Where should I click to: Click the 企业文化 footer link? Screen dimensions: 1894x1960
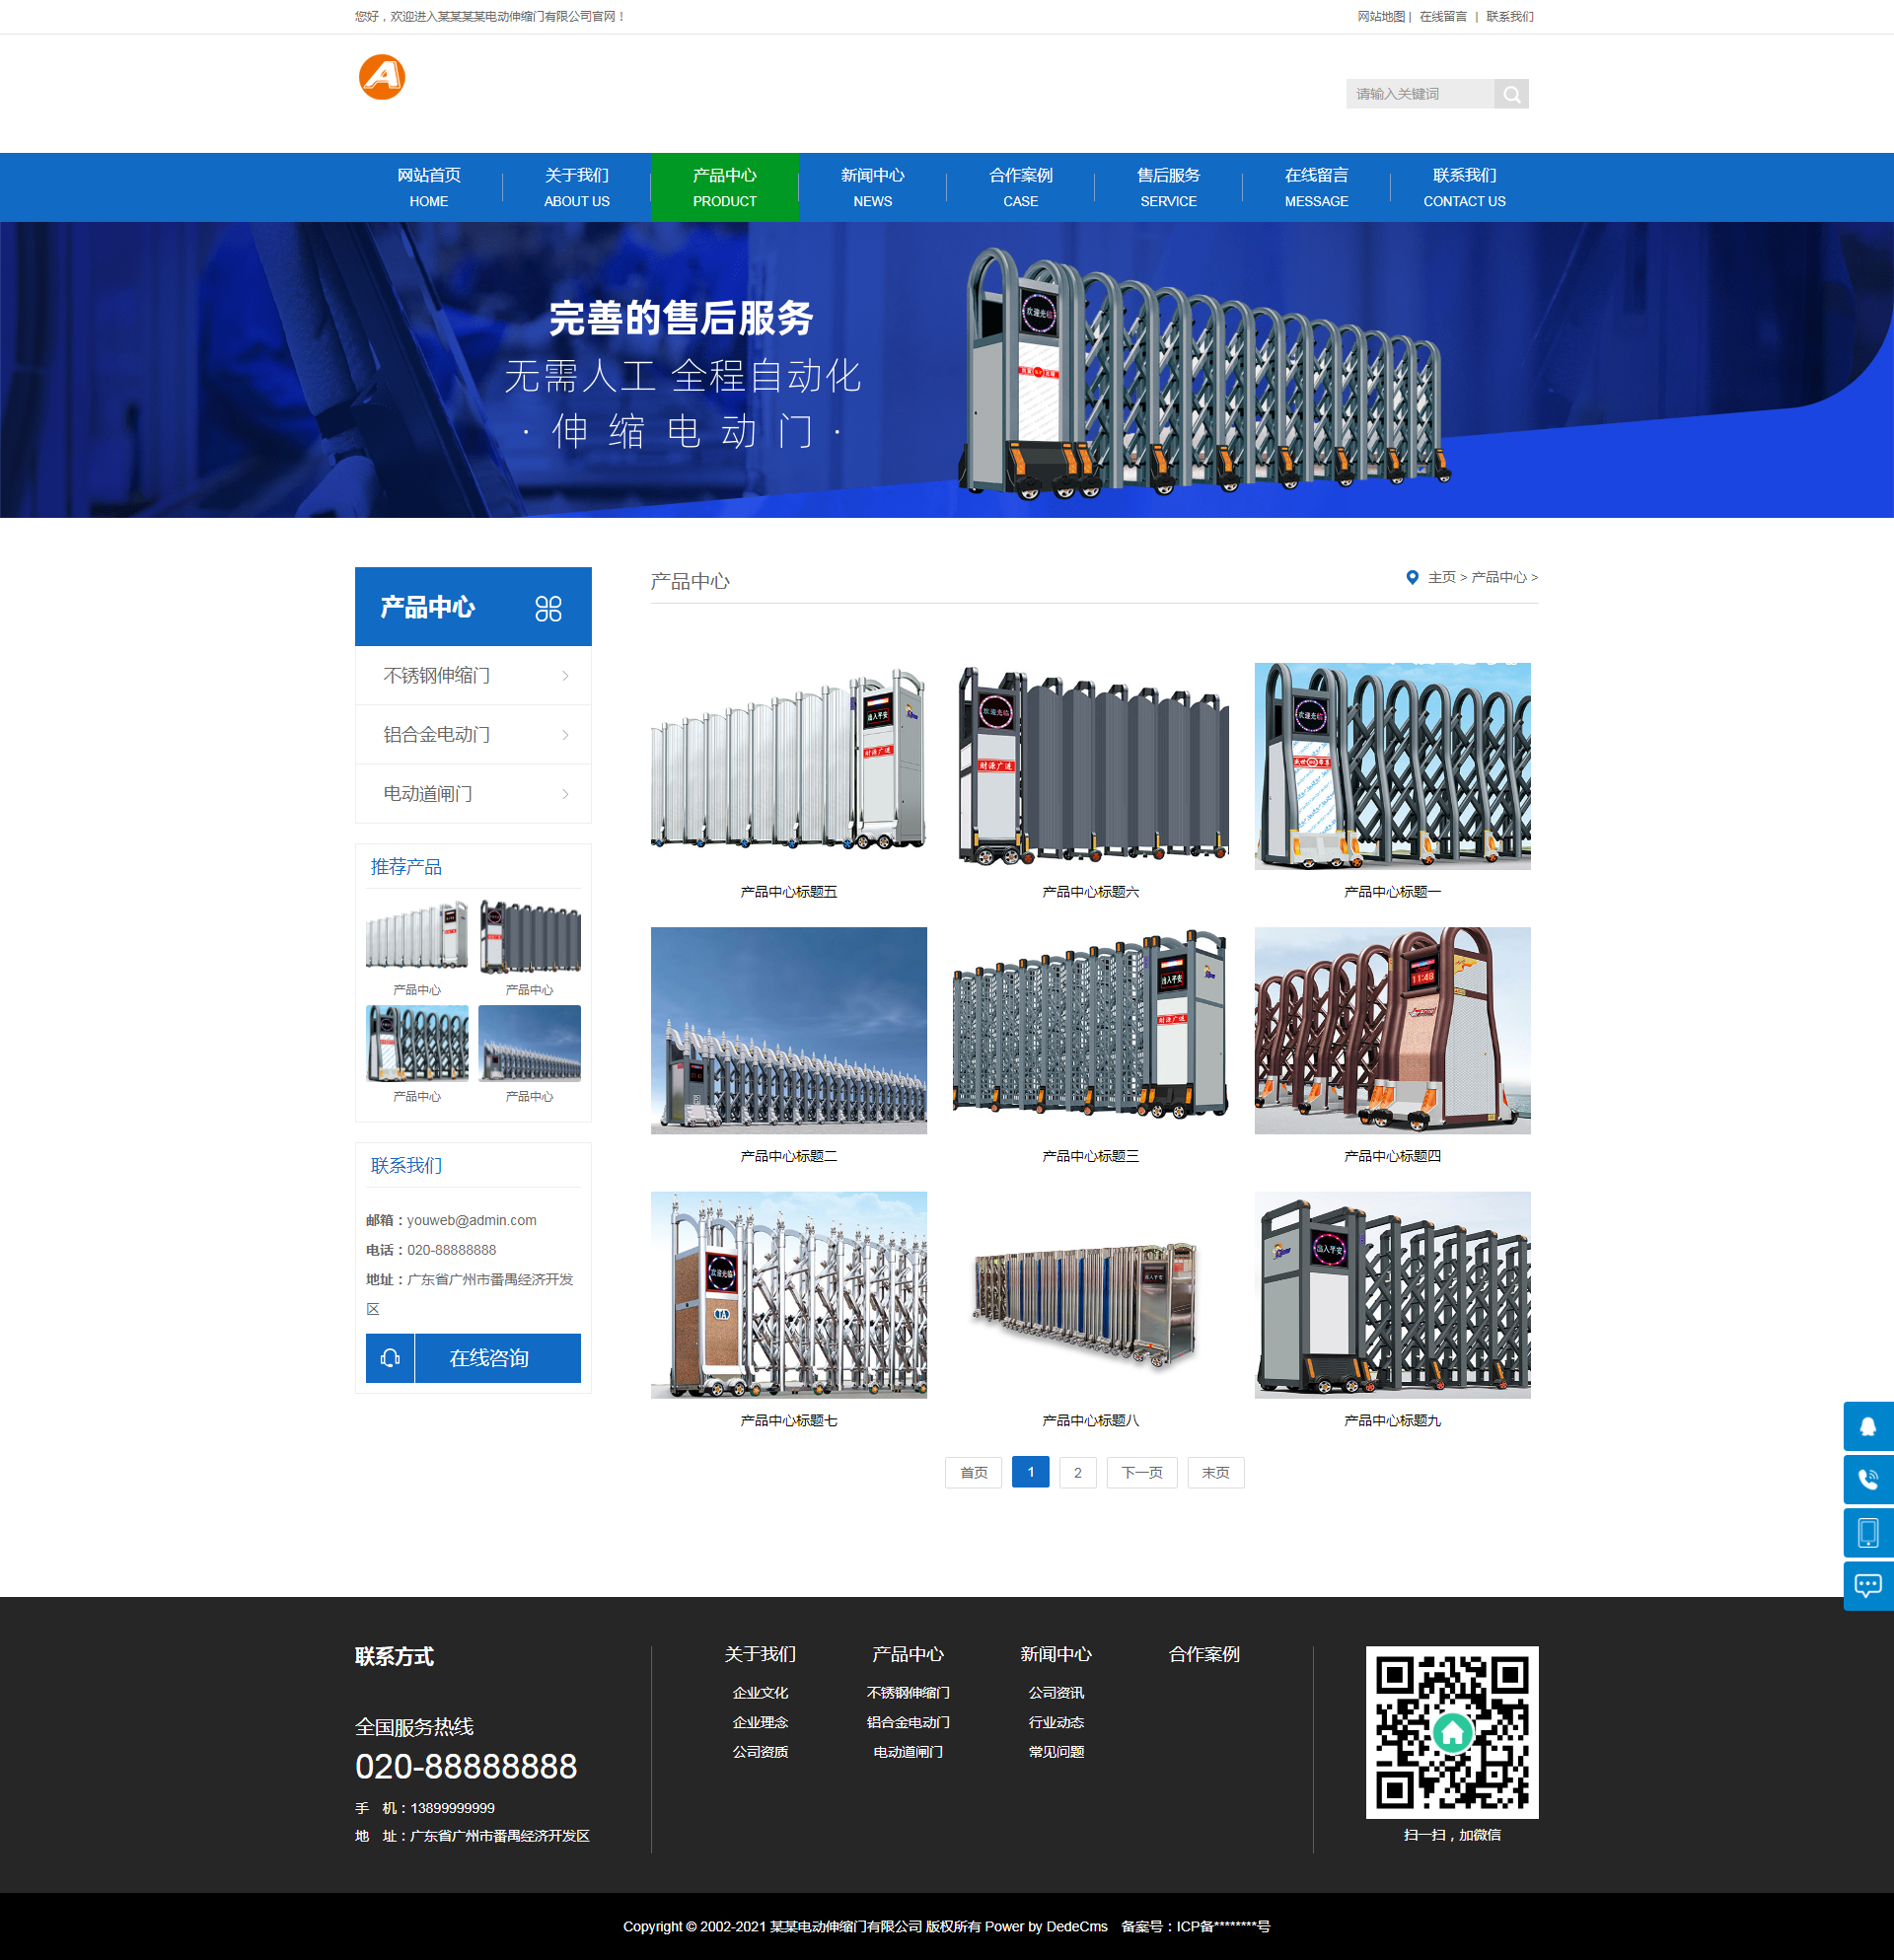click(x=760, y=1692)
